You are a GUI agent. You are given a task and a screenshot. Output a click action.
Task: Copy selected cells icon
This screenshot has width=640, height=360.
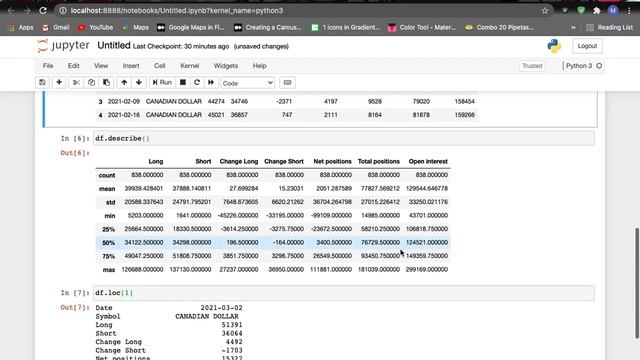(91, 82)
